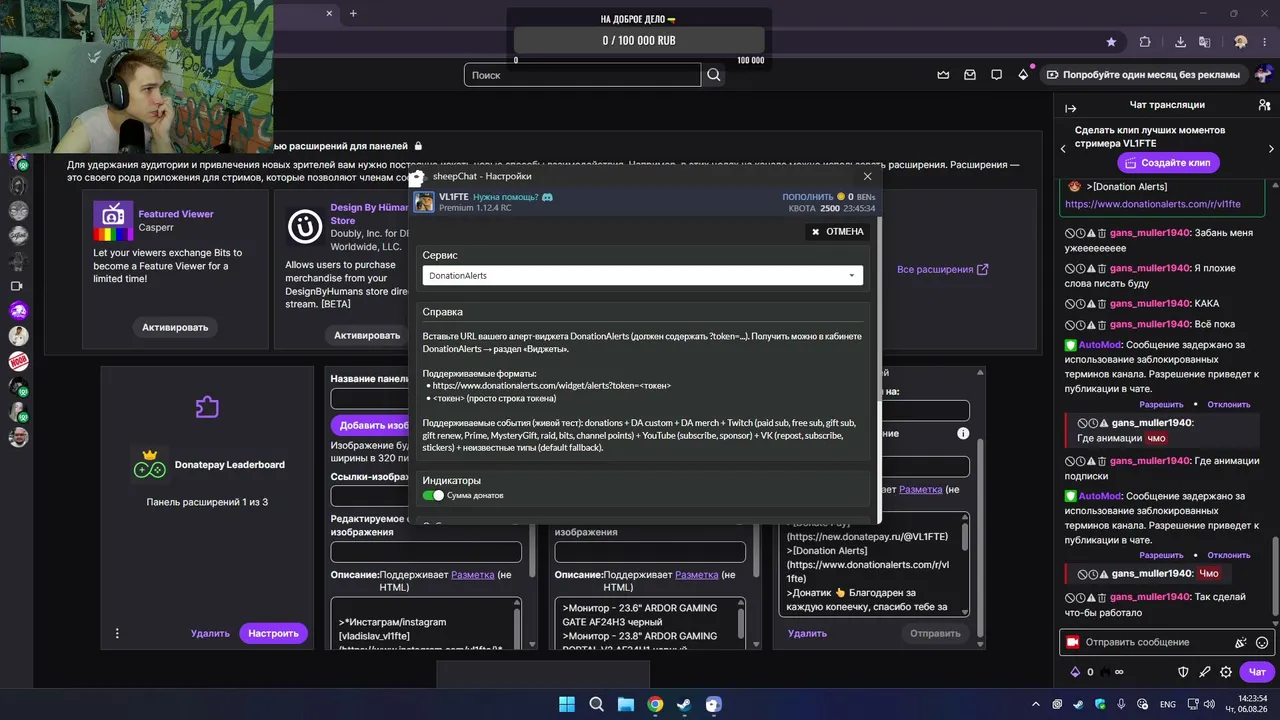This screenshot has height=720, width=1280.
Task: Click the purple 'Чат' send button
Action: pyautogui.click(x=1257, y=672)
